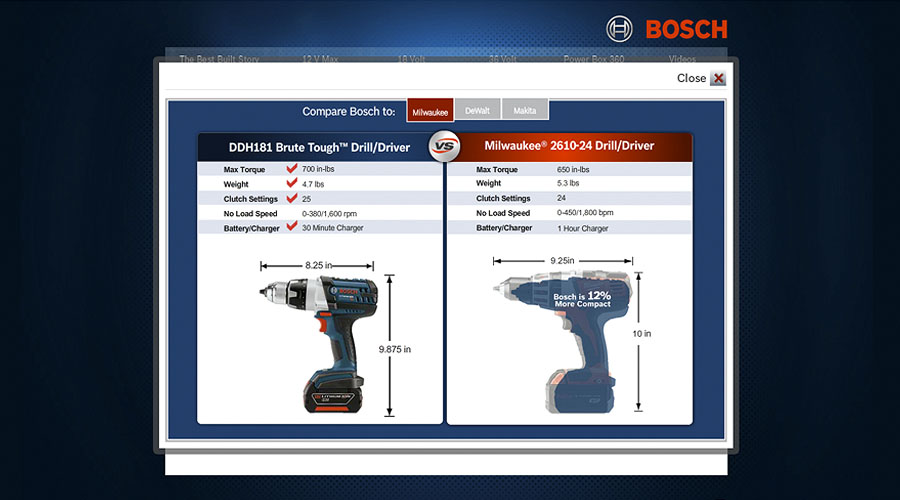
Task: Click the red checkmark beside Max Torque
Action: [x=292, y=168]
